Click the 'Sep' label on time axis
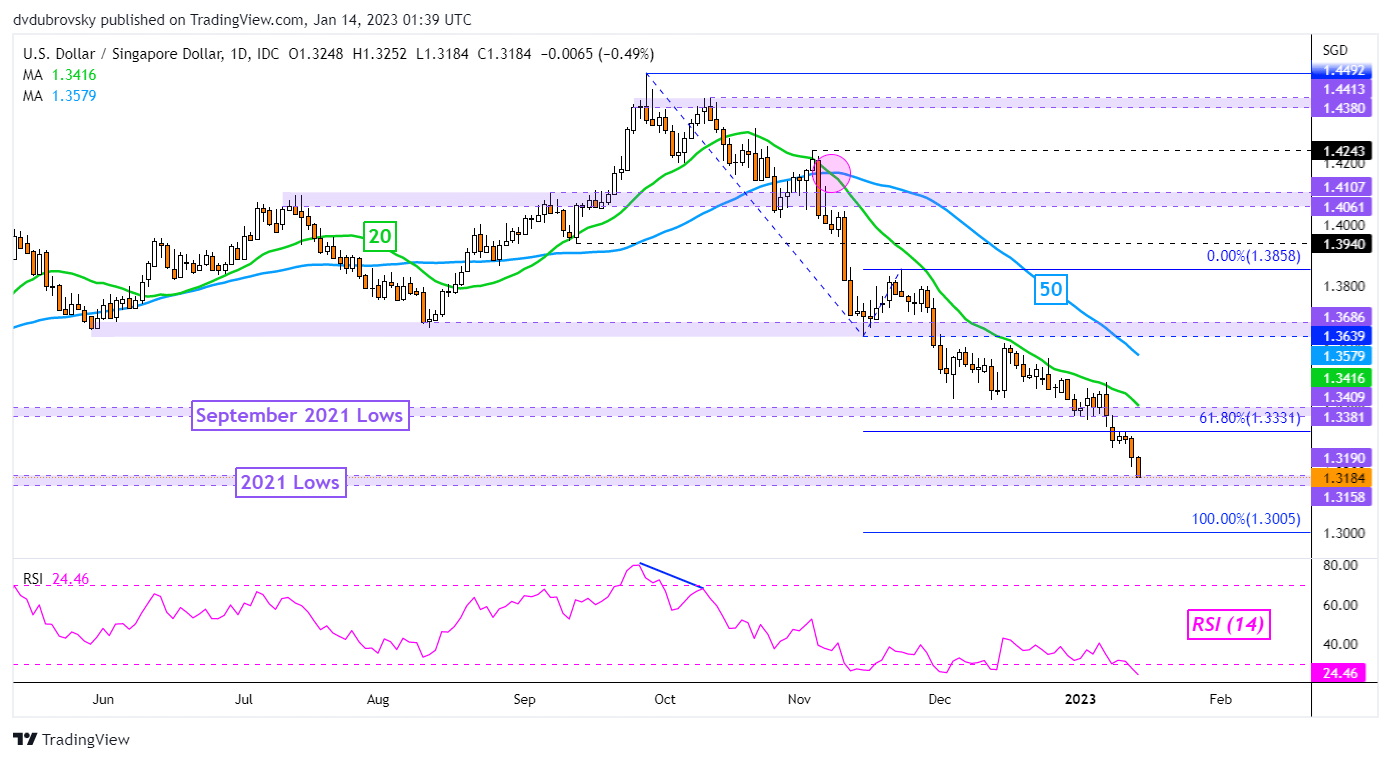Screen dimensions: 1391x761 tap(527, 701)
